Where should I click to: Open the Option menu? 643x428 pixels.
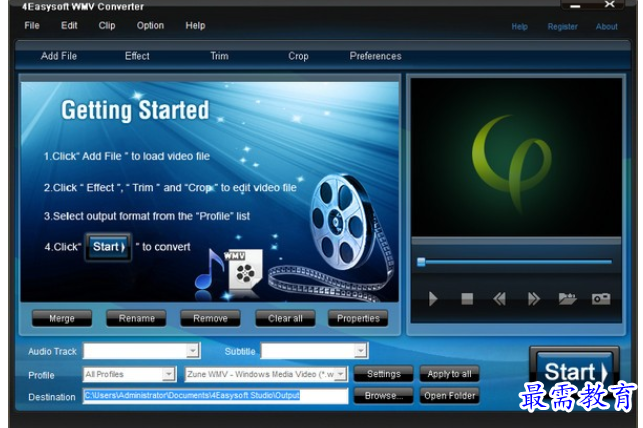[x=150, y=25]
